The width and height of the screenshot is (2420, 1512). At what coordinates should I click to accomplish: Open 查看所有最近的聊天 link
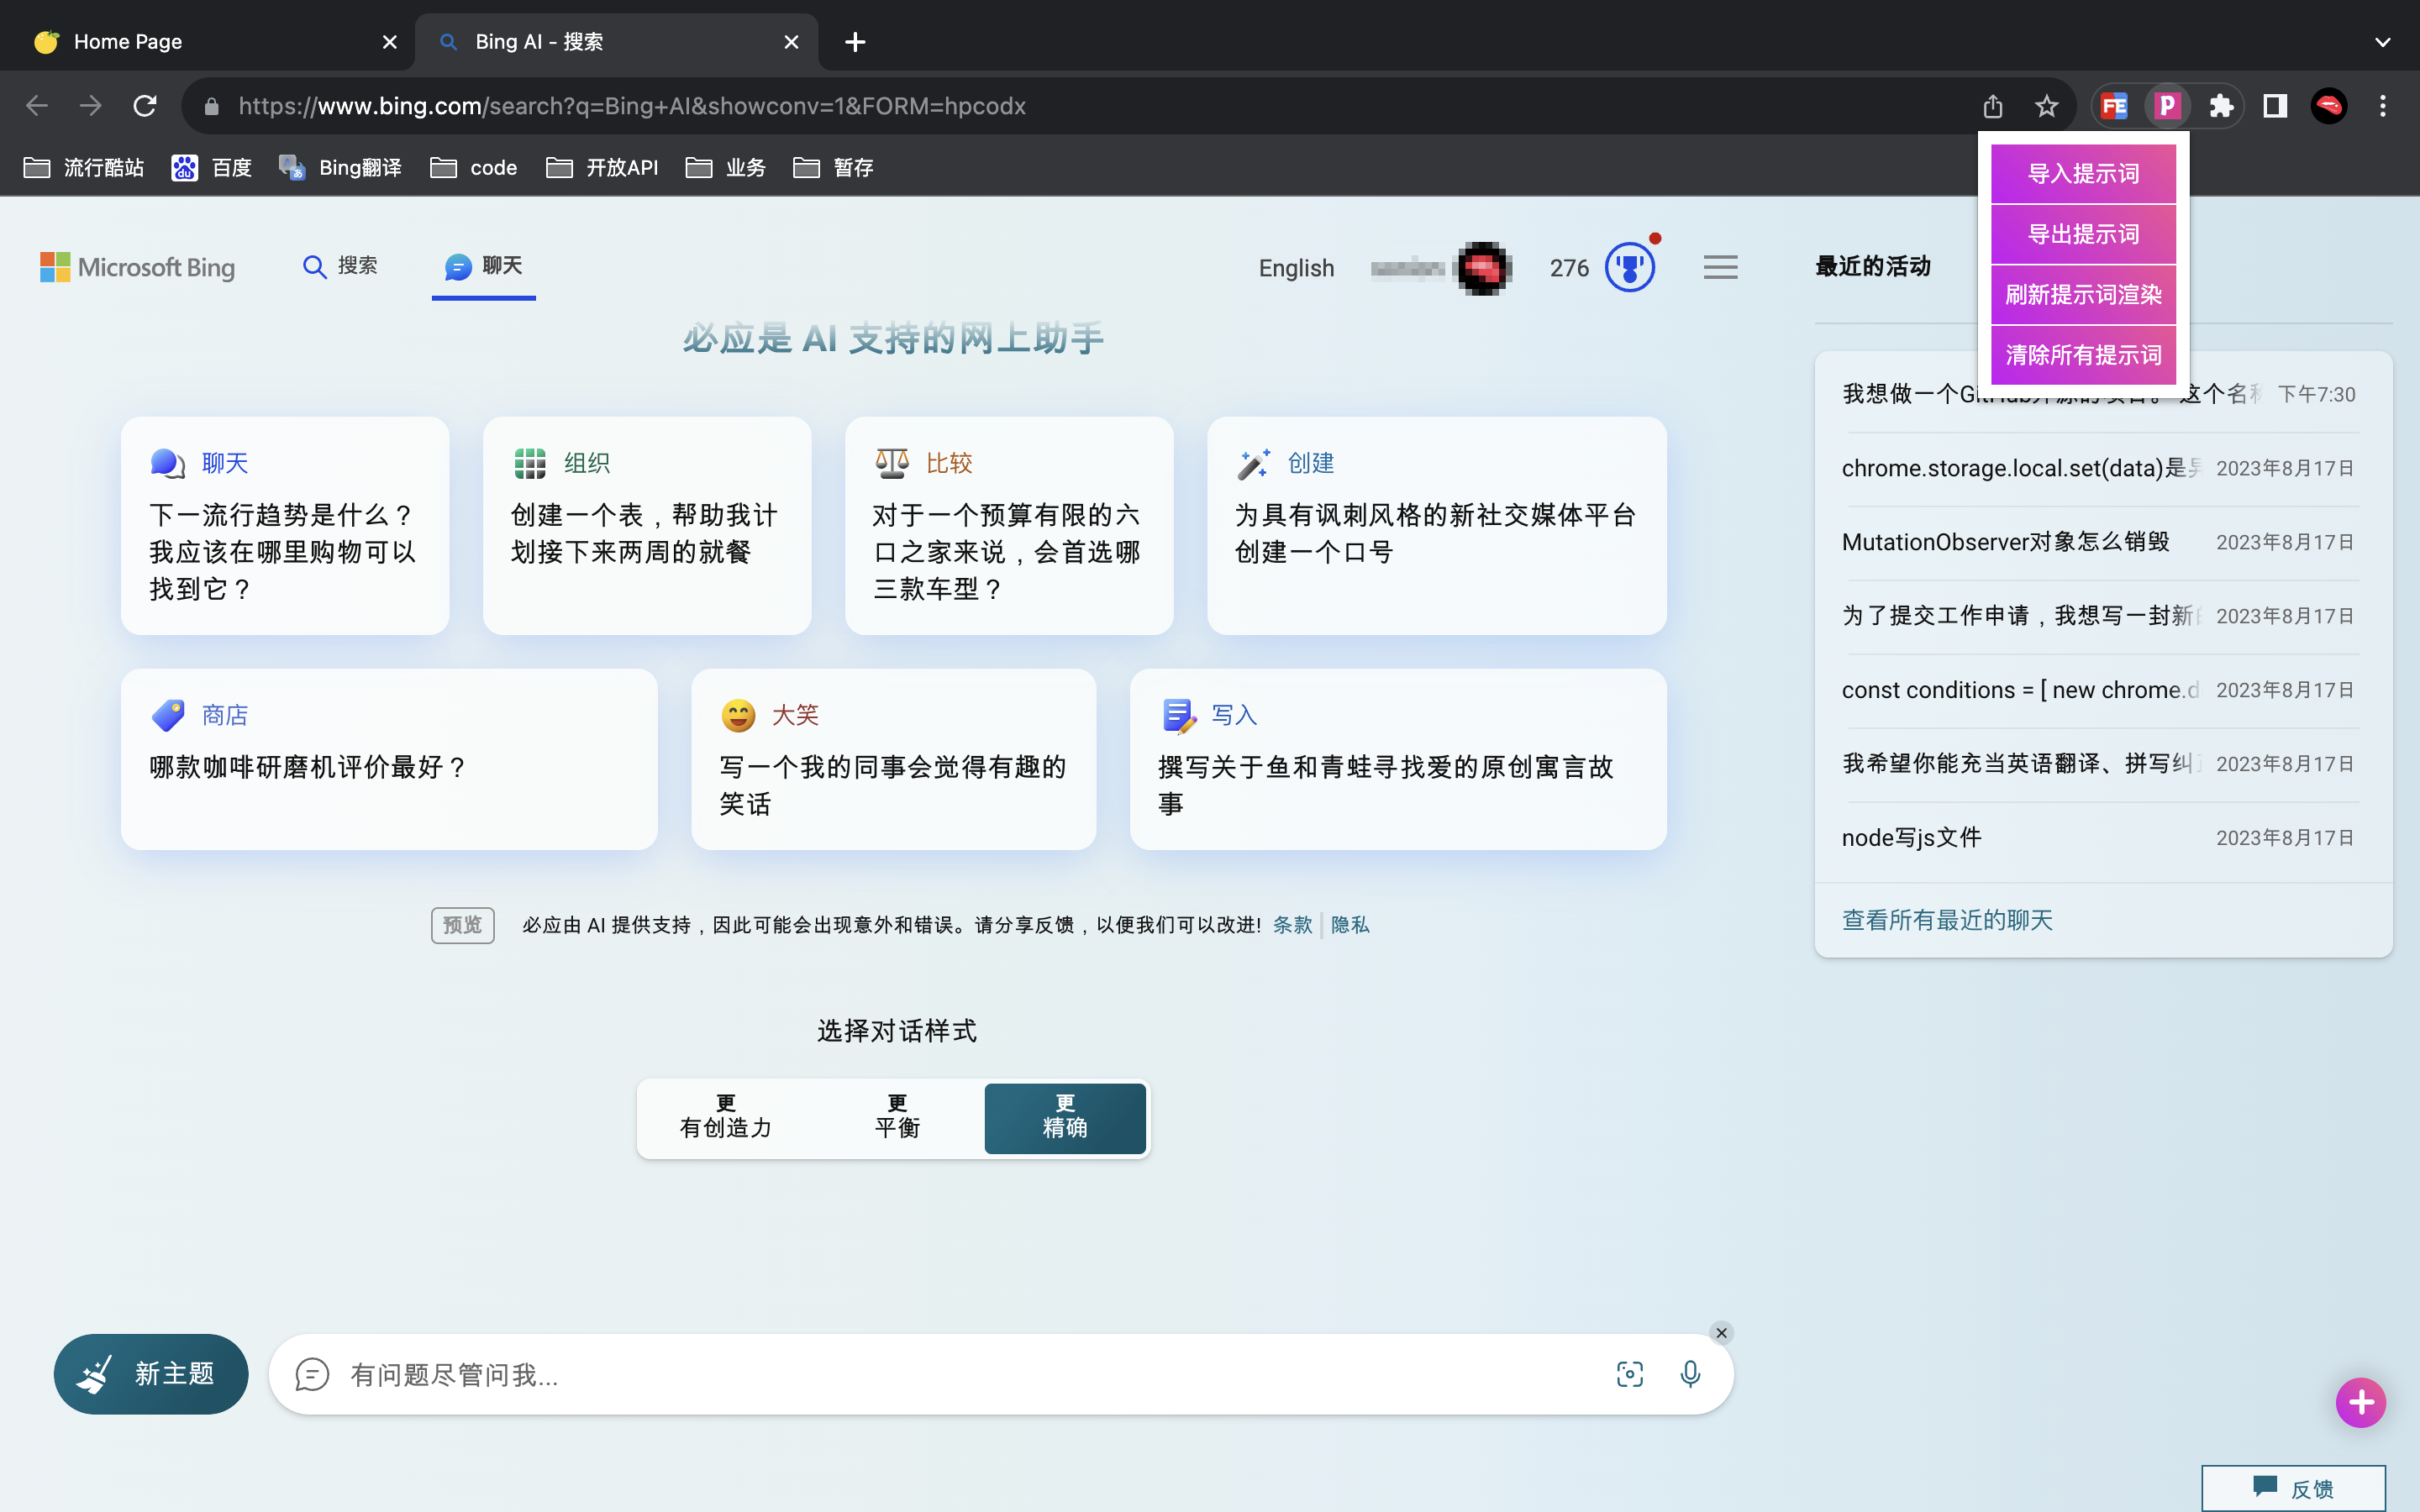pos(1946,920)
